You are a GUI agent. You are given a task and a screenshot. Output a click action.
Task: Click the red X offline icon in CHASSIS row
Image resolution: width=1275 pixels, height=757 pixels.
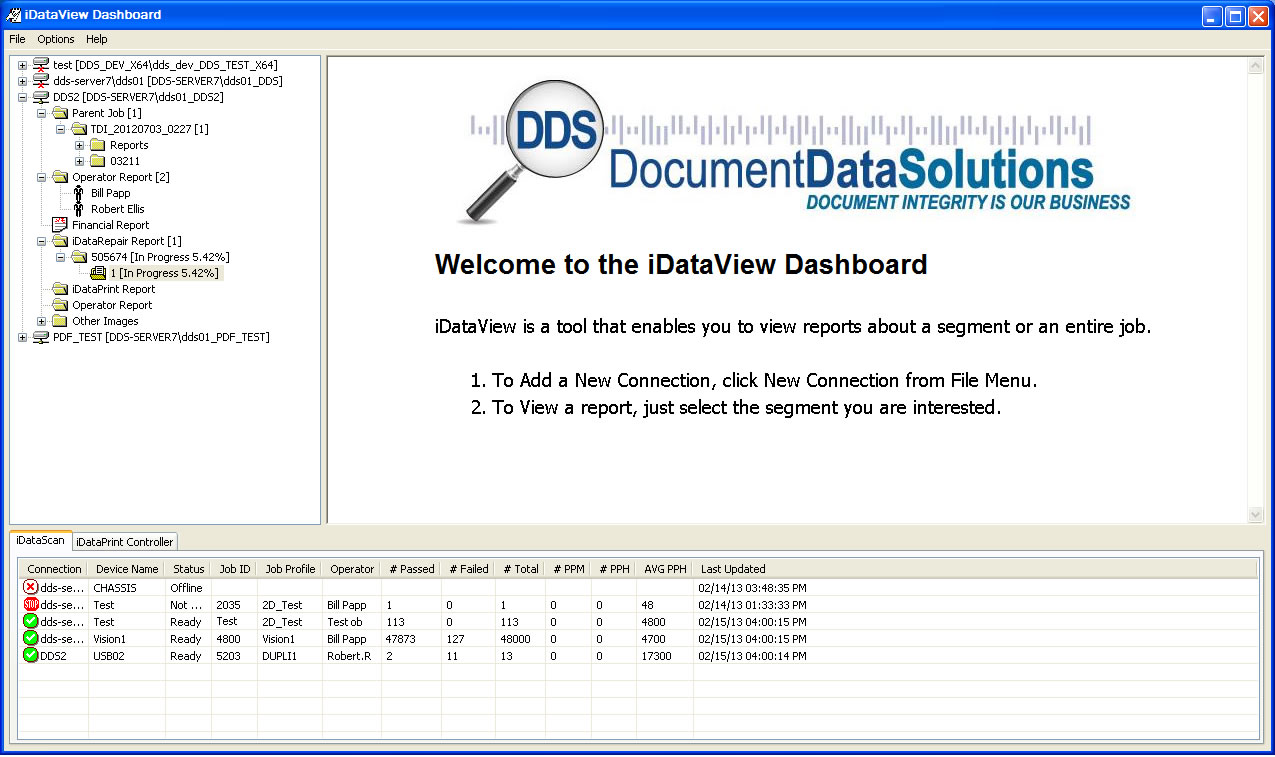(x=31, y=587)
